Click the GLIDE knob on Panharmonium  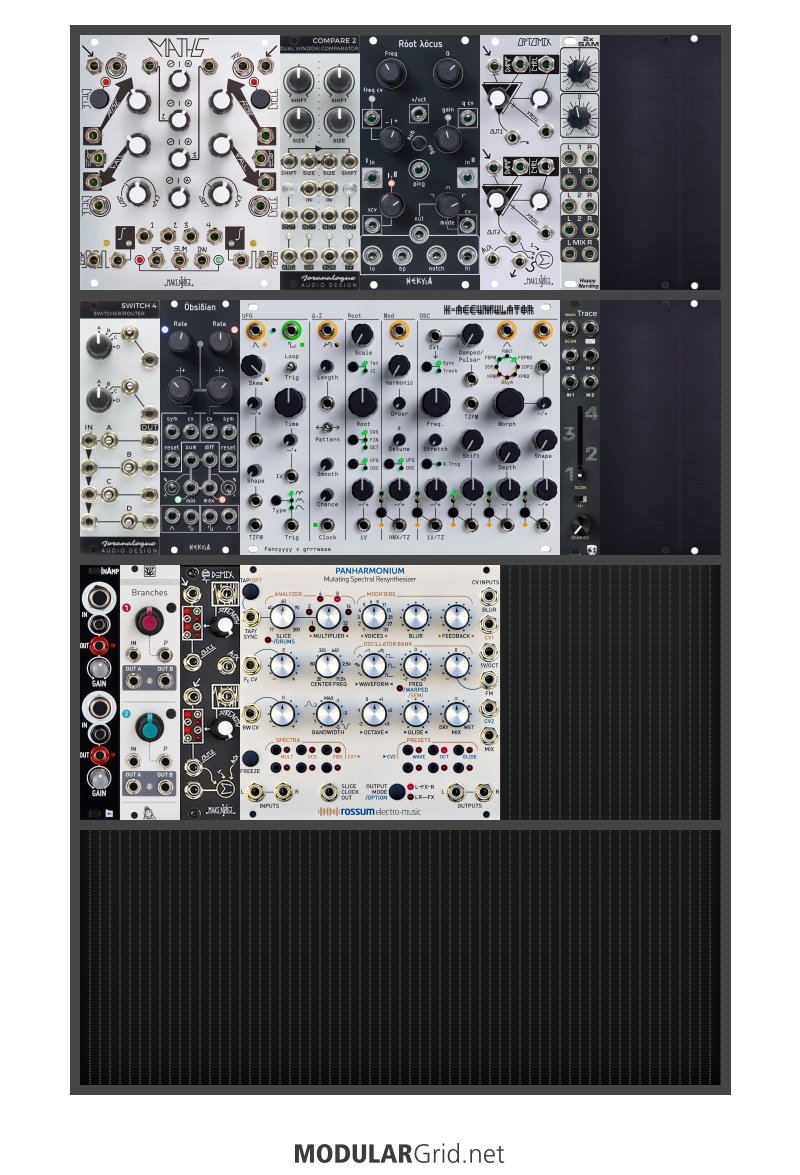(x=415, y=713)
